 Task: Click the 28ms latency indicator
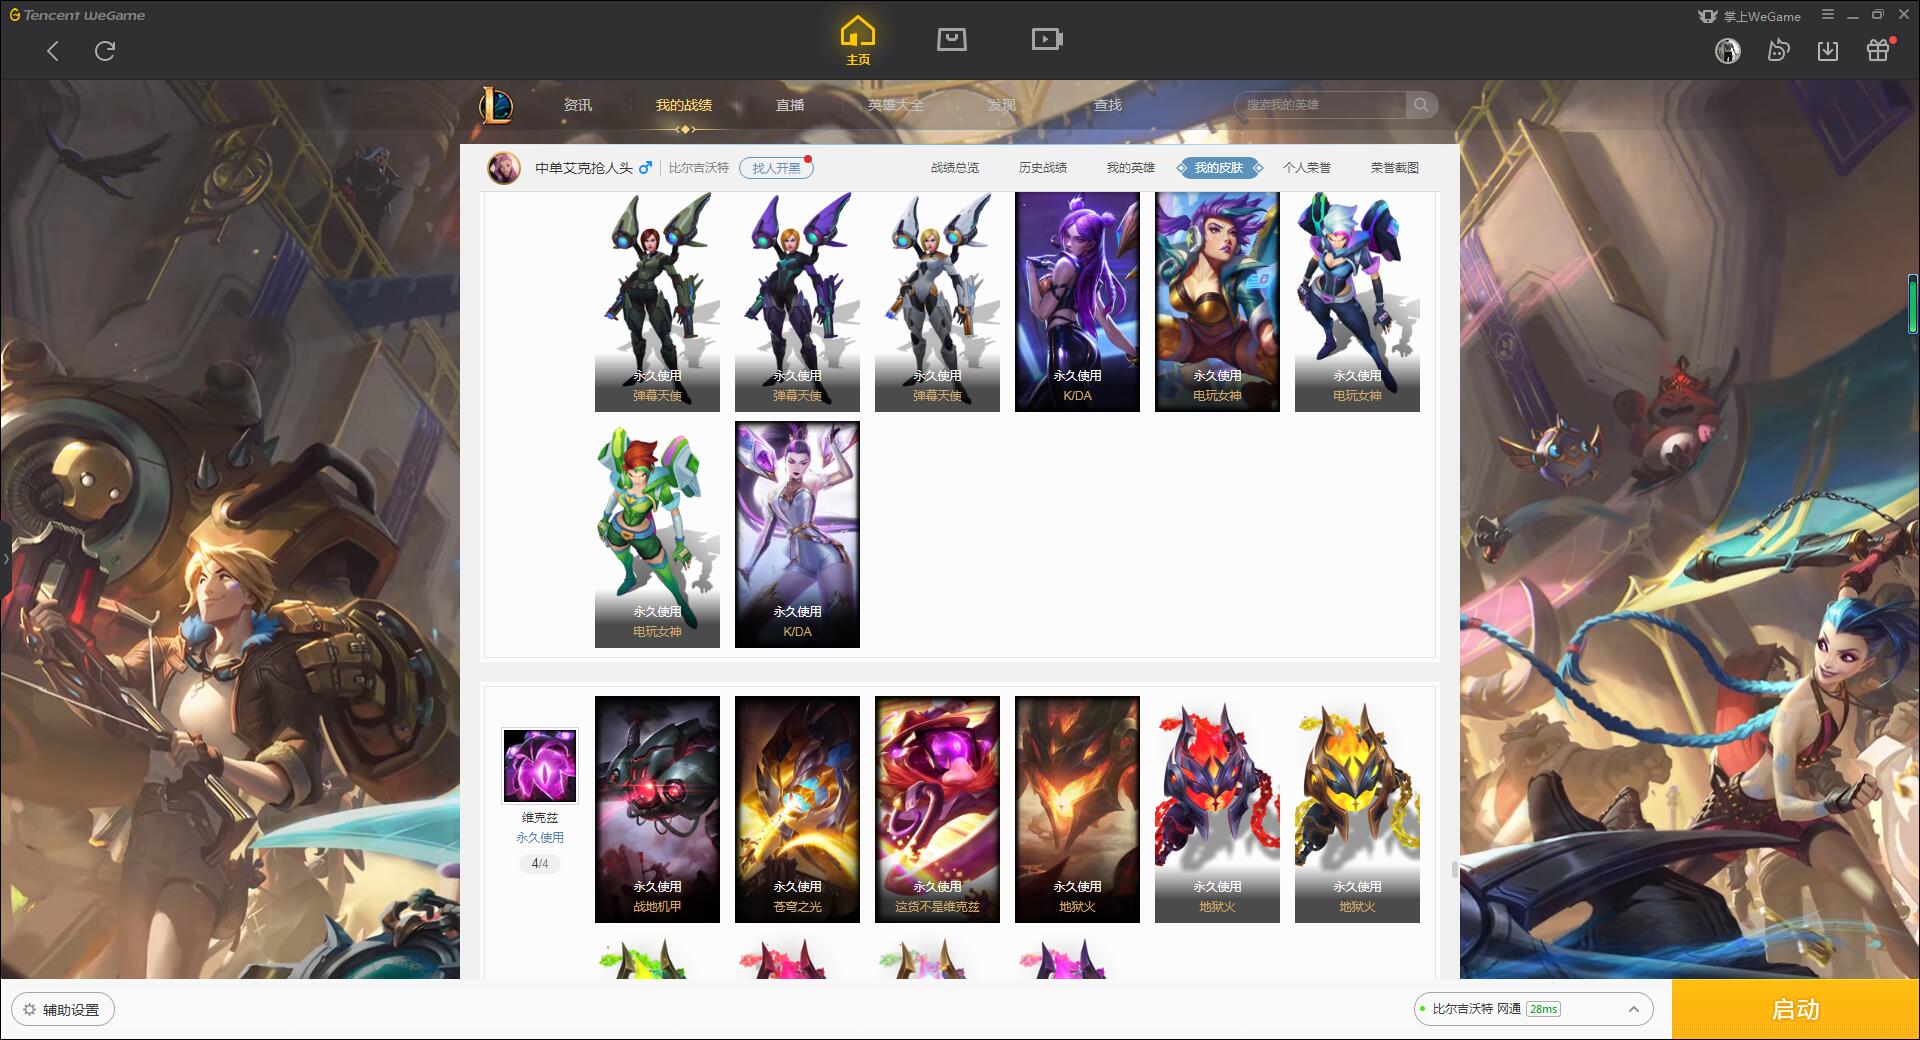(1543, 1009)
